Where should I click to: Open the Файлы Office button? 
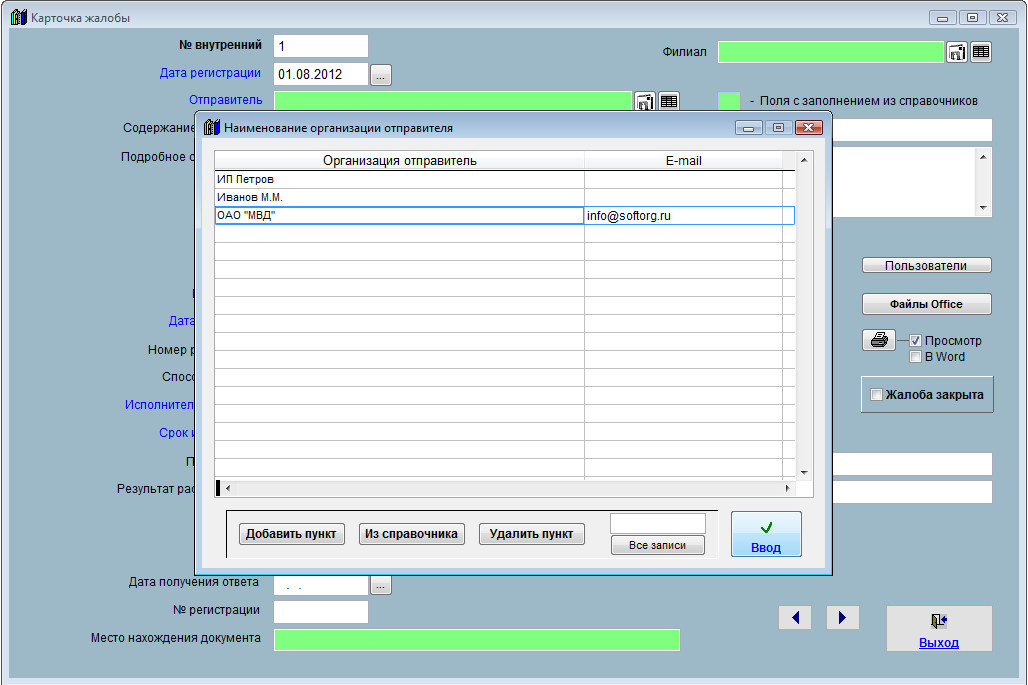[x=926, y=304]
